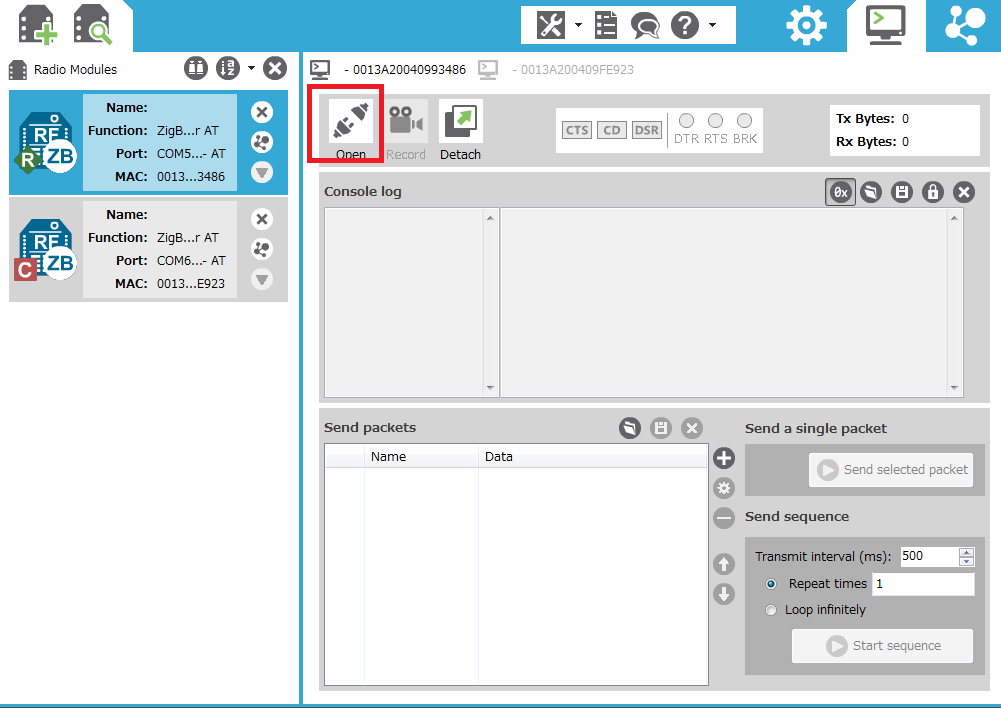
Task: Click the Transmit interval input field
Action: tap(930, 556)
